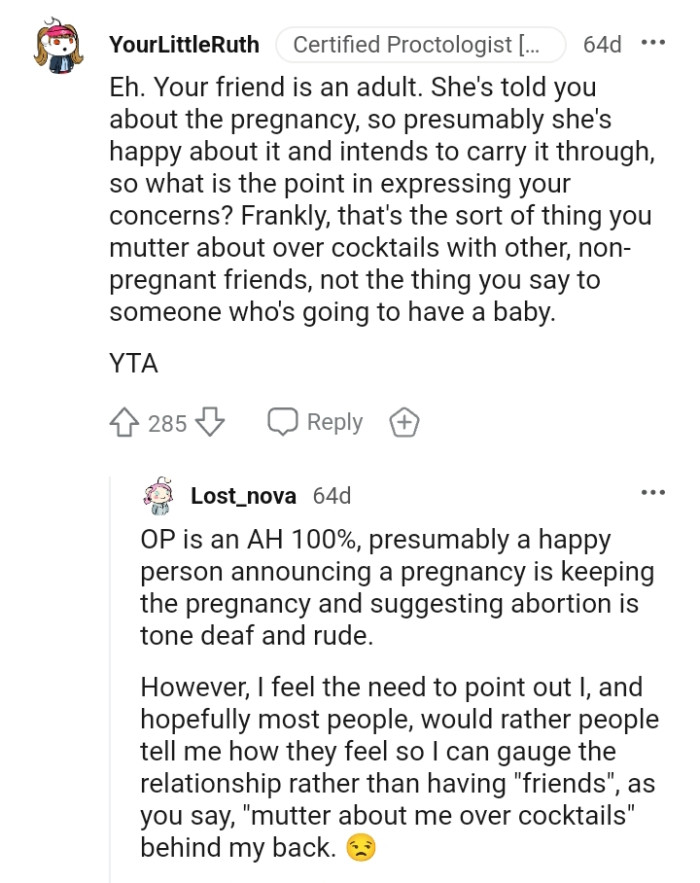The height and width of the screenshot is (883, 700).
Task: Click the Reply speech bubble icon
Action: click(284, 422)
